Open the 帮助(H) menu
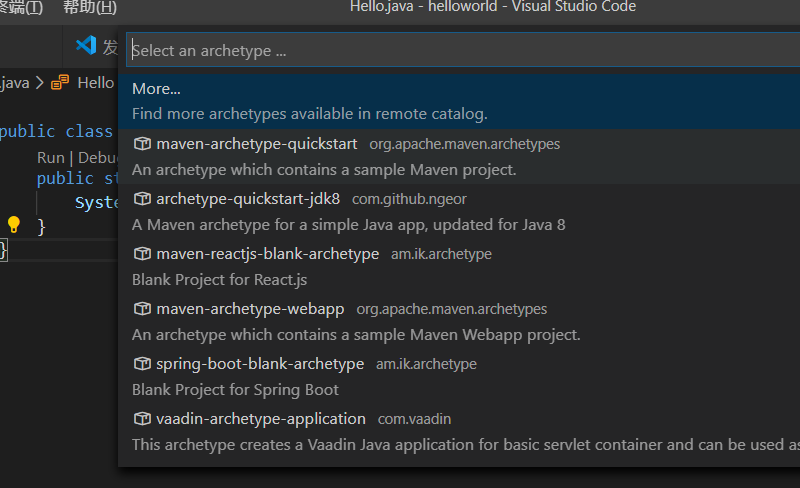 pos(89,8)
